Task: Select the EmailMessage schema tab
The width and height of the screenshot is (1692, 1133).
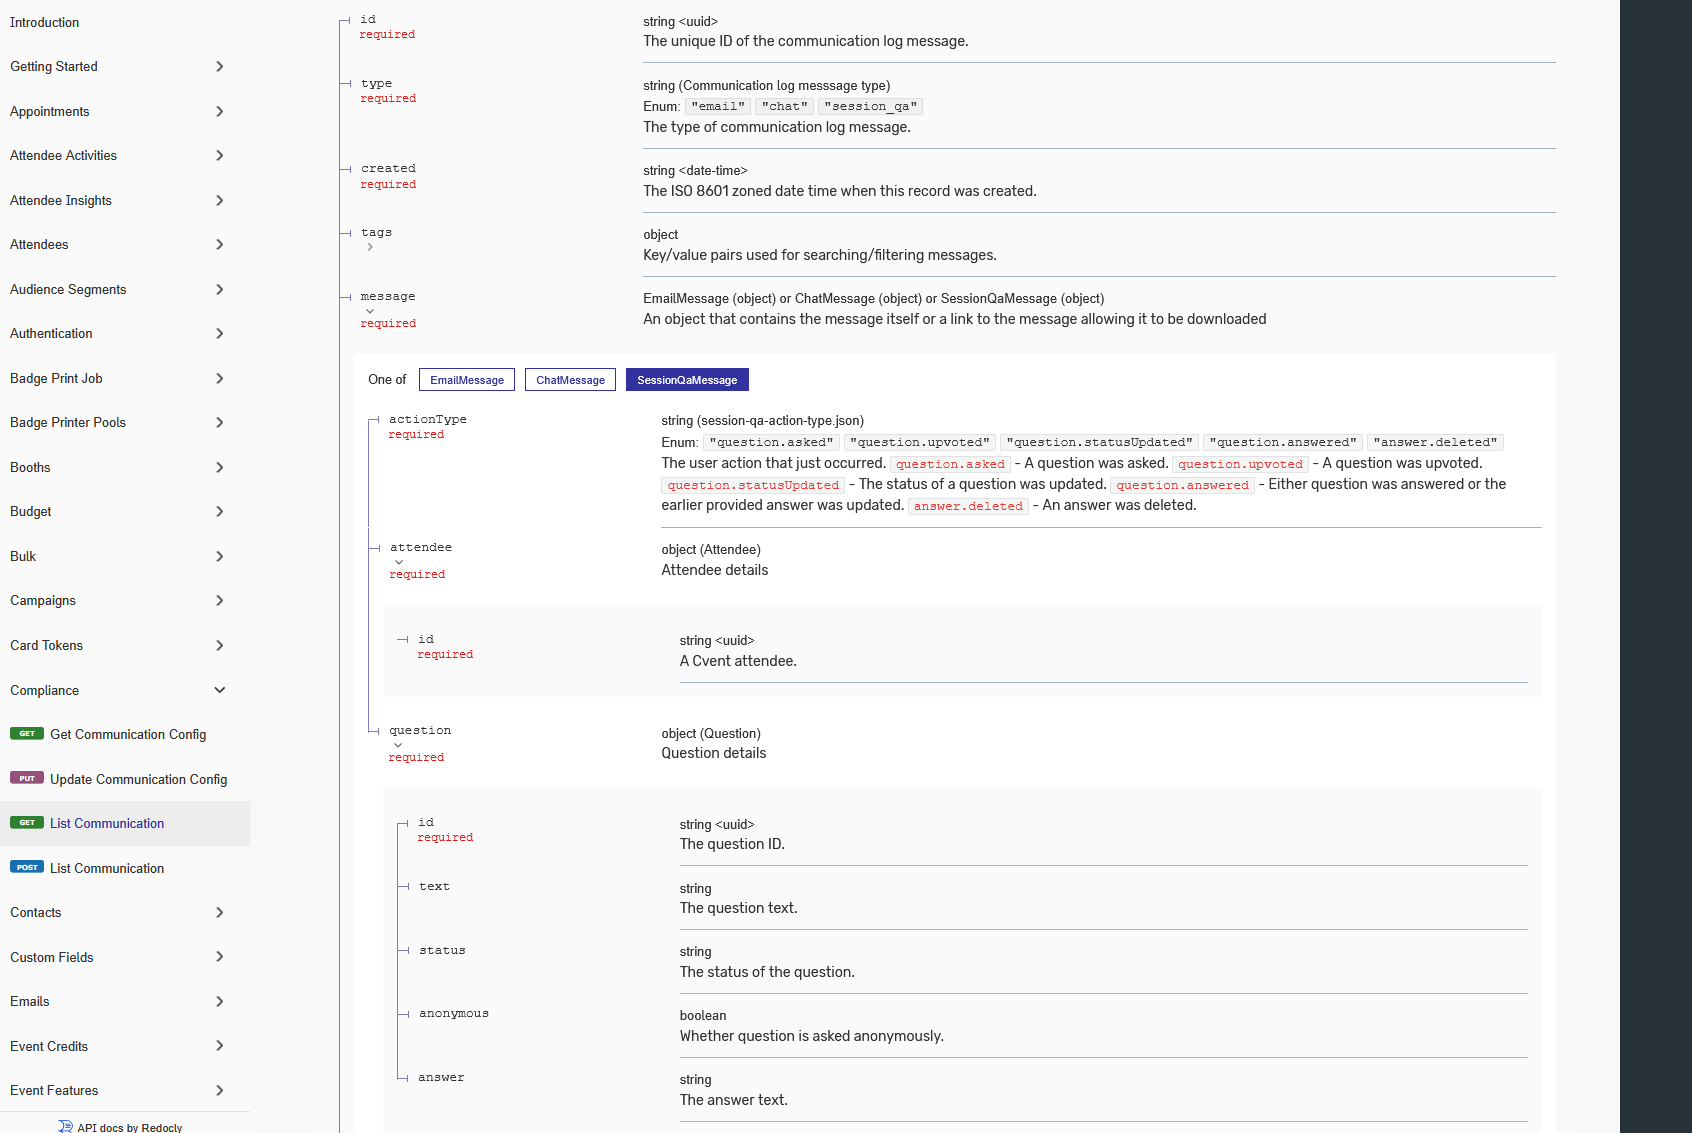Action: pyautogui.click(x=467, y=380)
